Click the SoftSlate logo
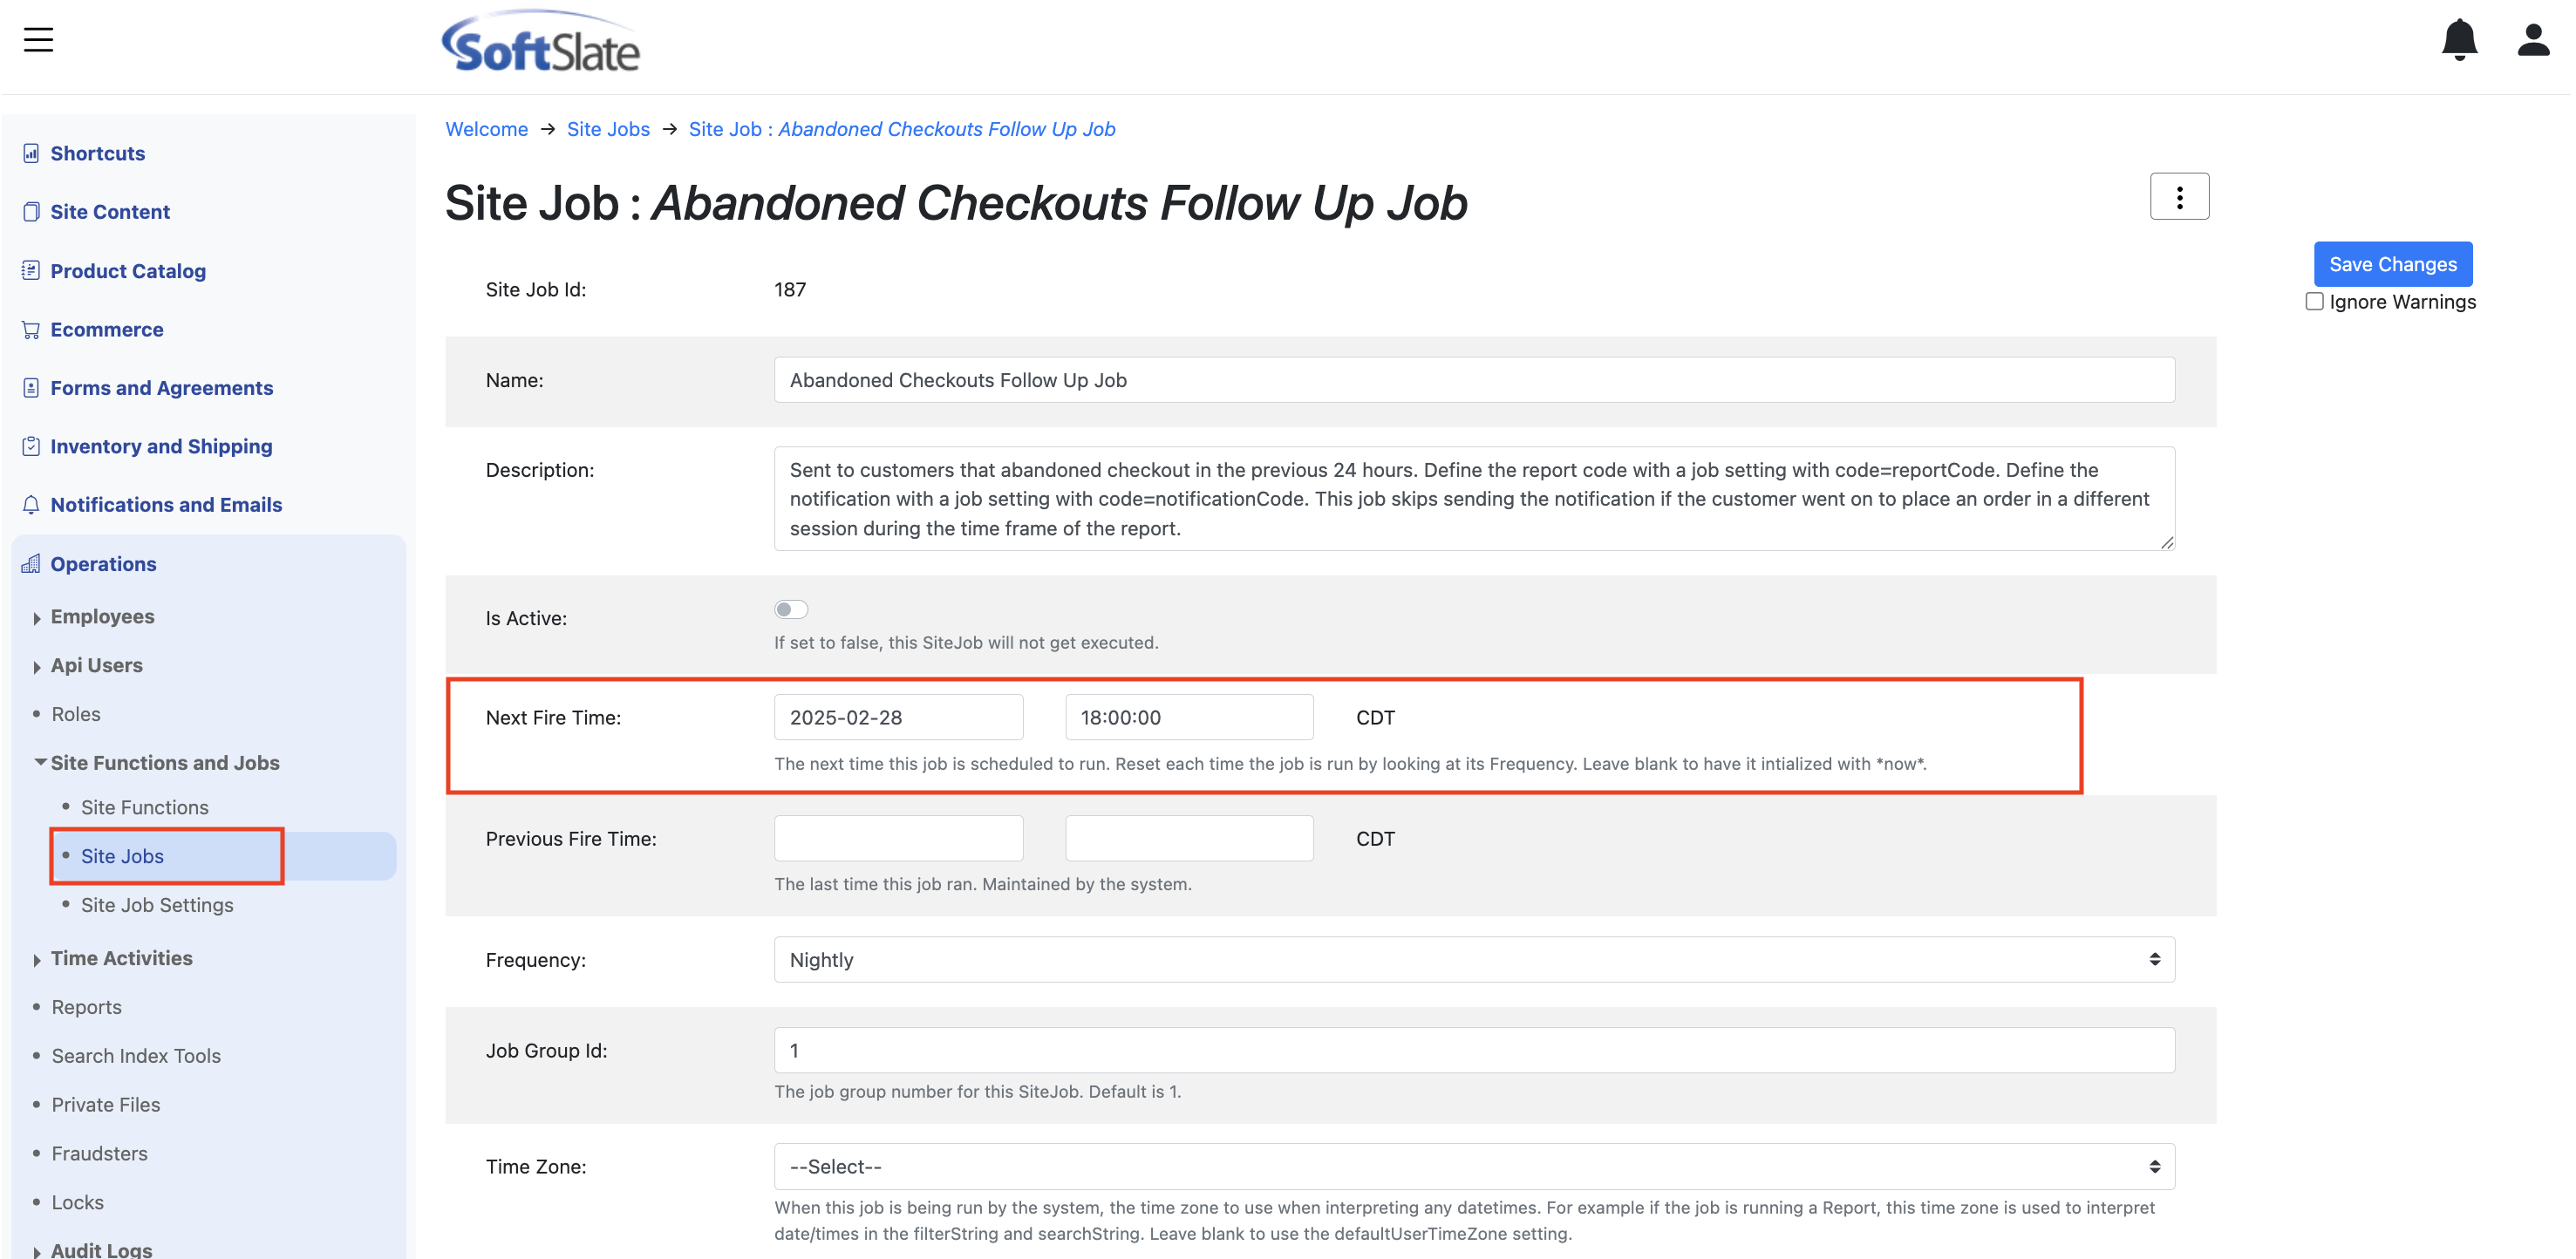Image resolution: width=2576 pixels, height=1259 pixels. coord(541,44)
